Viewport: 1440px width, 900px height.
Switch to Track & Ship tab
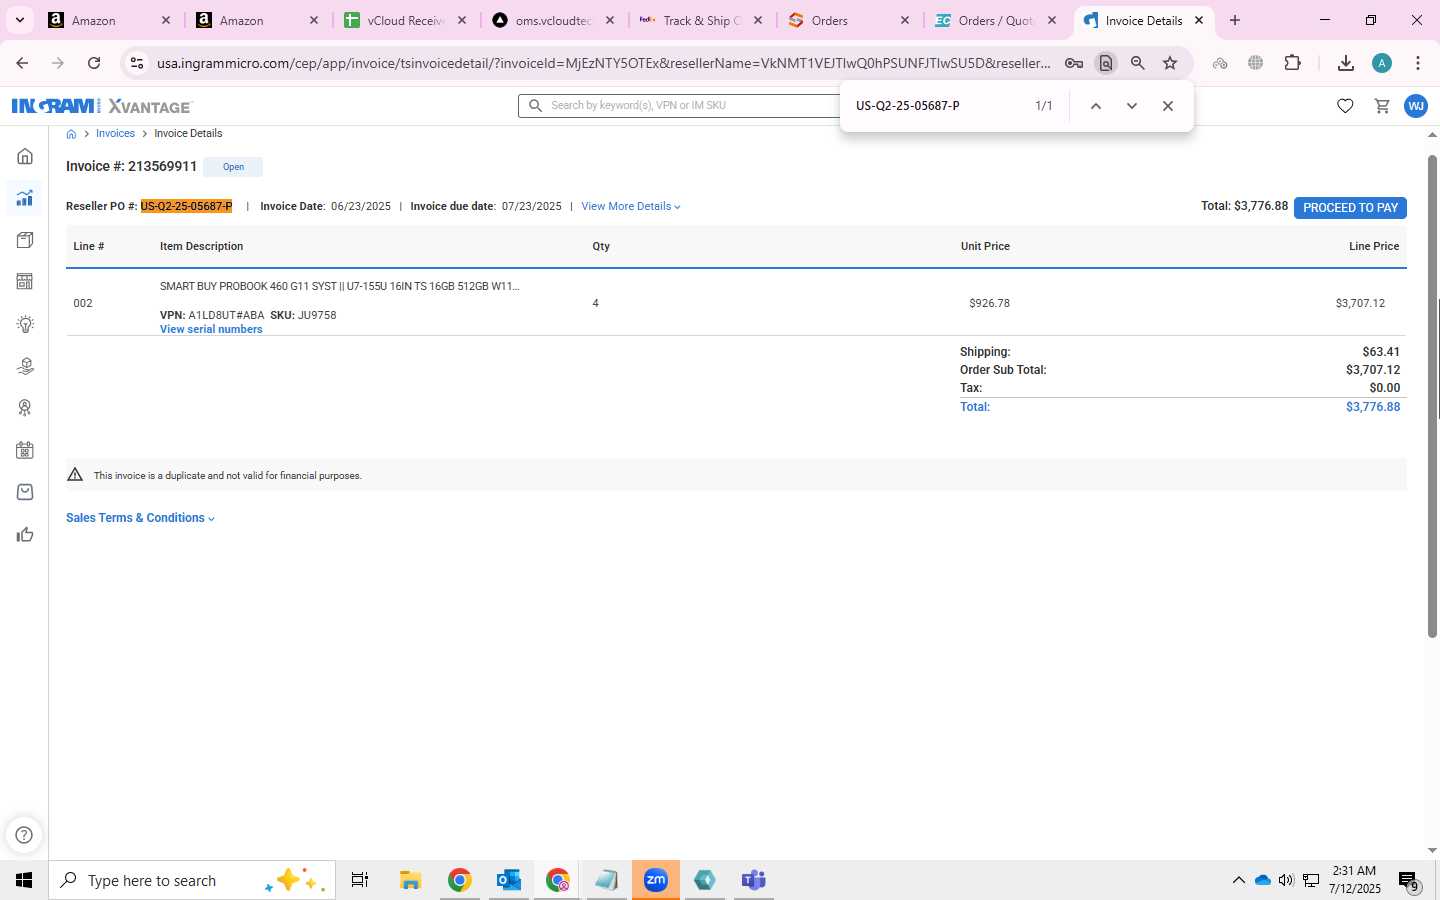pos(701,20)
